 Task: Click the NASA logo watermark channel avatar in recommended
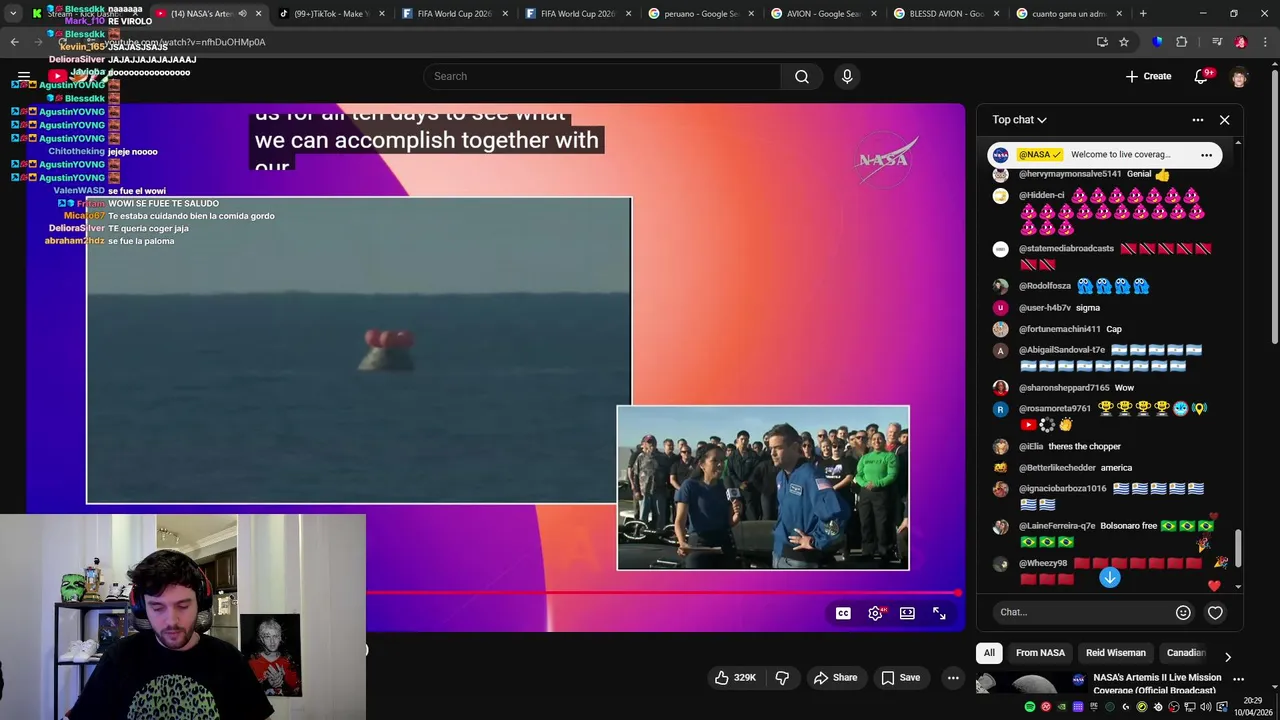[x=1078, y=680]
